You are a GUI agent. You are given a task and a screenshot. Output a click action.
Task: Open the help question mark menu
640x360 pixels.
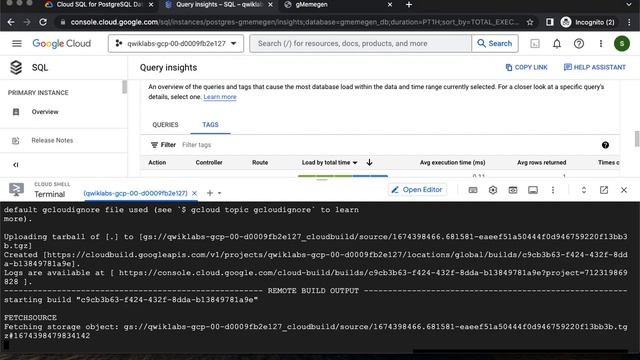579,43
